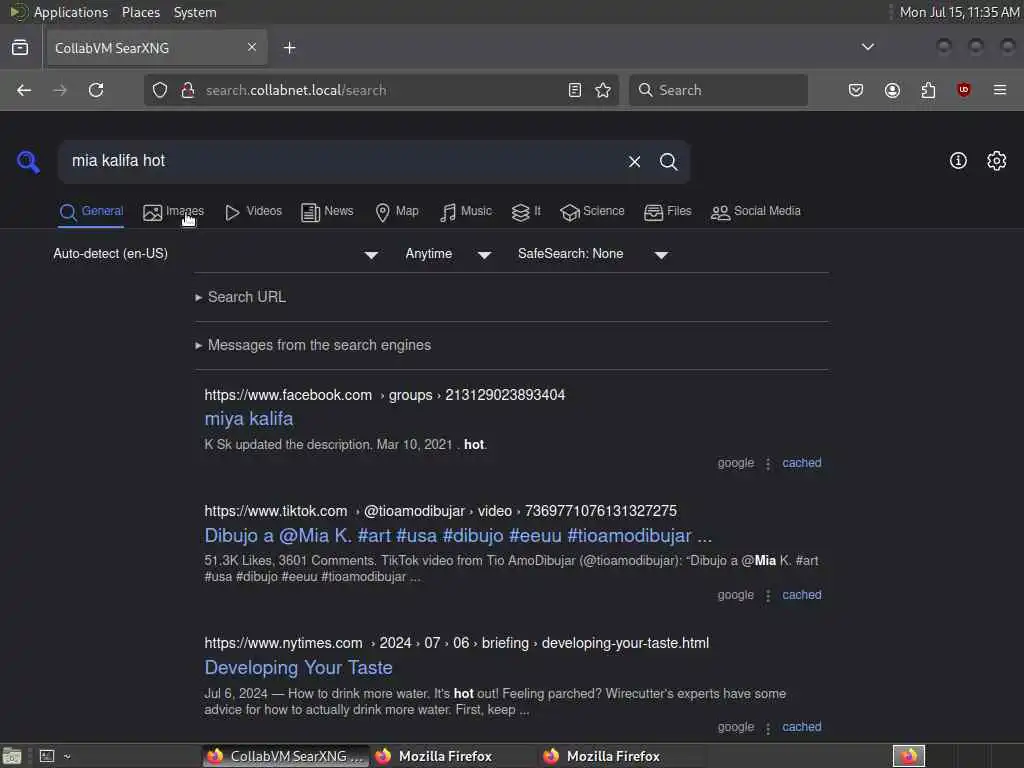Open the language Auto-detect dropdown
1024x768 pixels.
(x=216, y=254)
